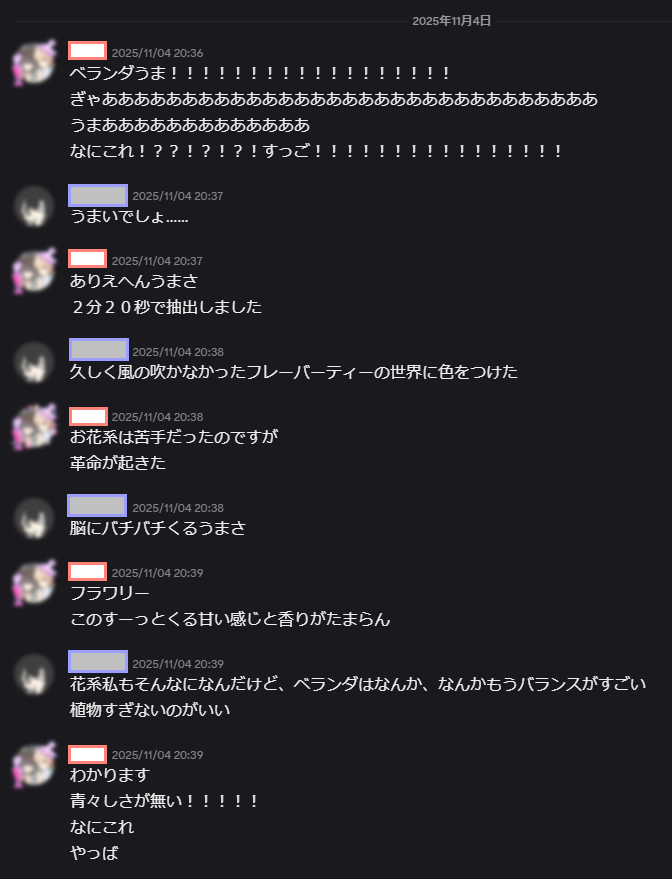The image size is (672, 879).
Task: Click the timestamp 2025/11/04 20:36
Action: (157, 53)
